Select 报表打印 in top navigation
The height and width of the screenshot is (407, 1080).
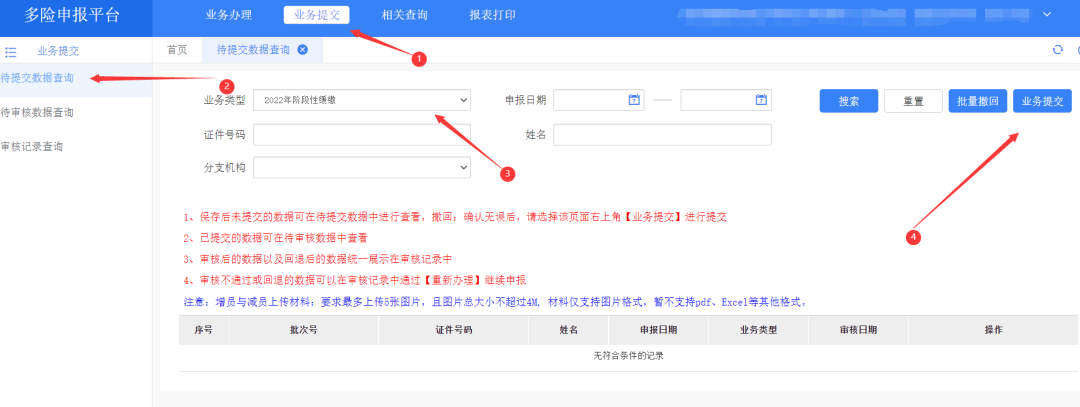point(493,15)
